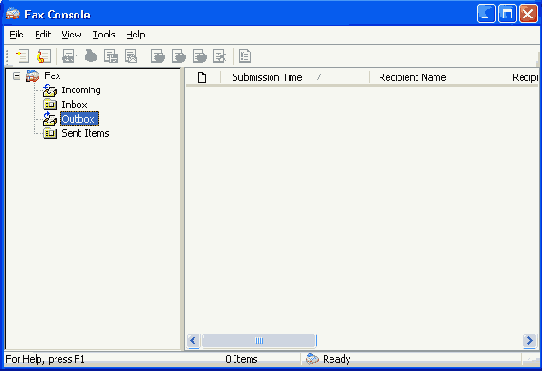542x371 pixels.
Task: Open the View menu
Action: [x=71, y=35]
